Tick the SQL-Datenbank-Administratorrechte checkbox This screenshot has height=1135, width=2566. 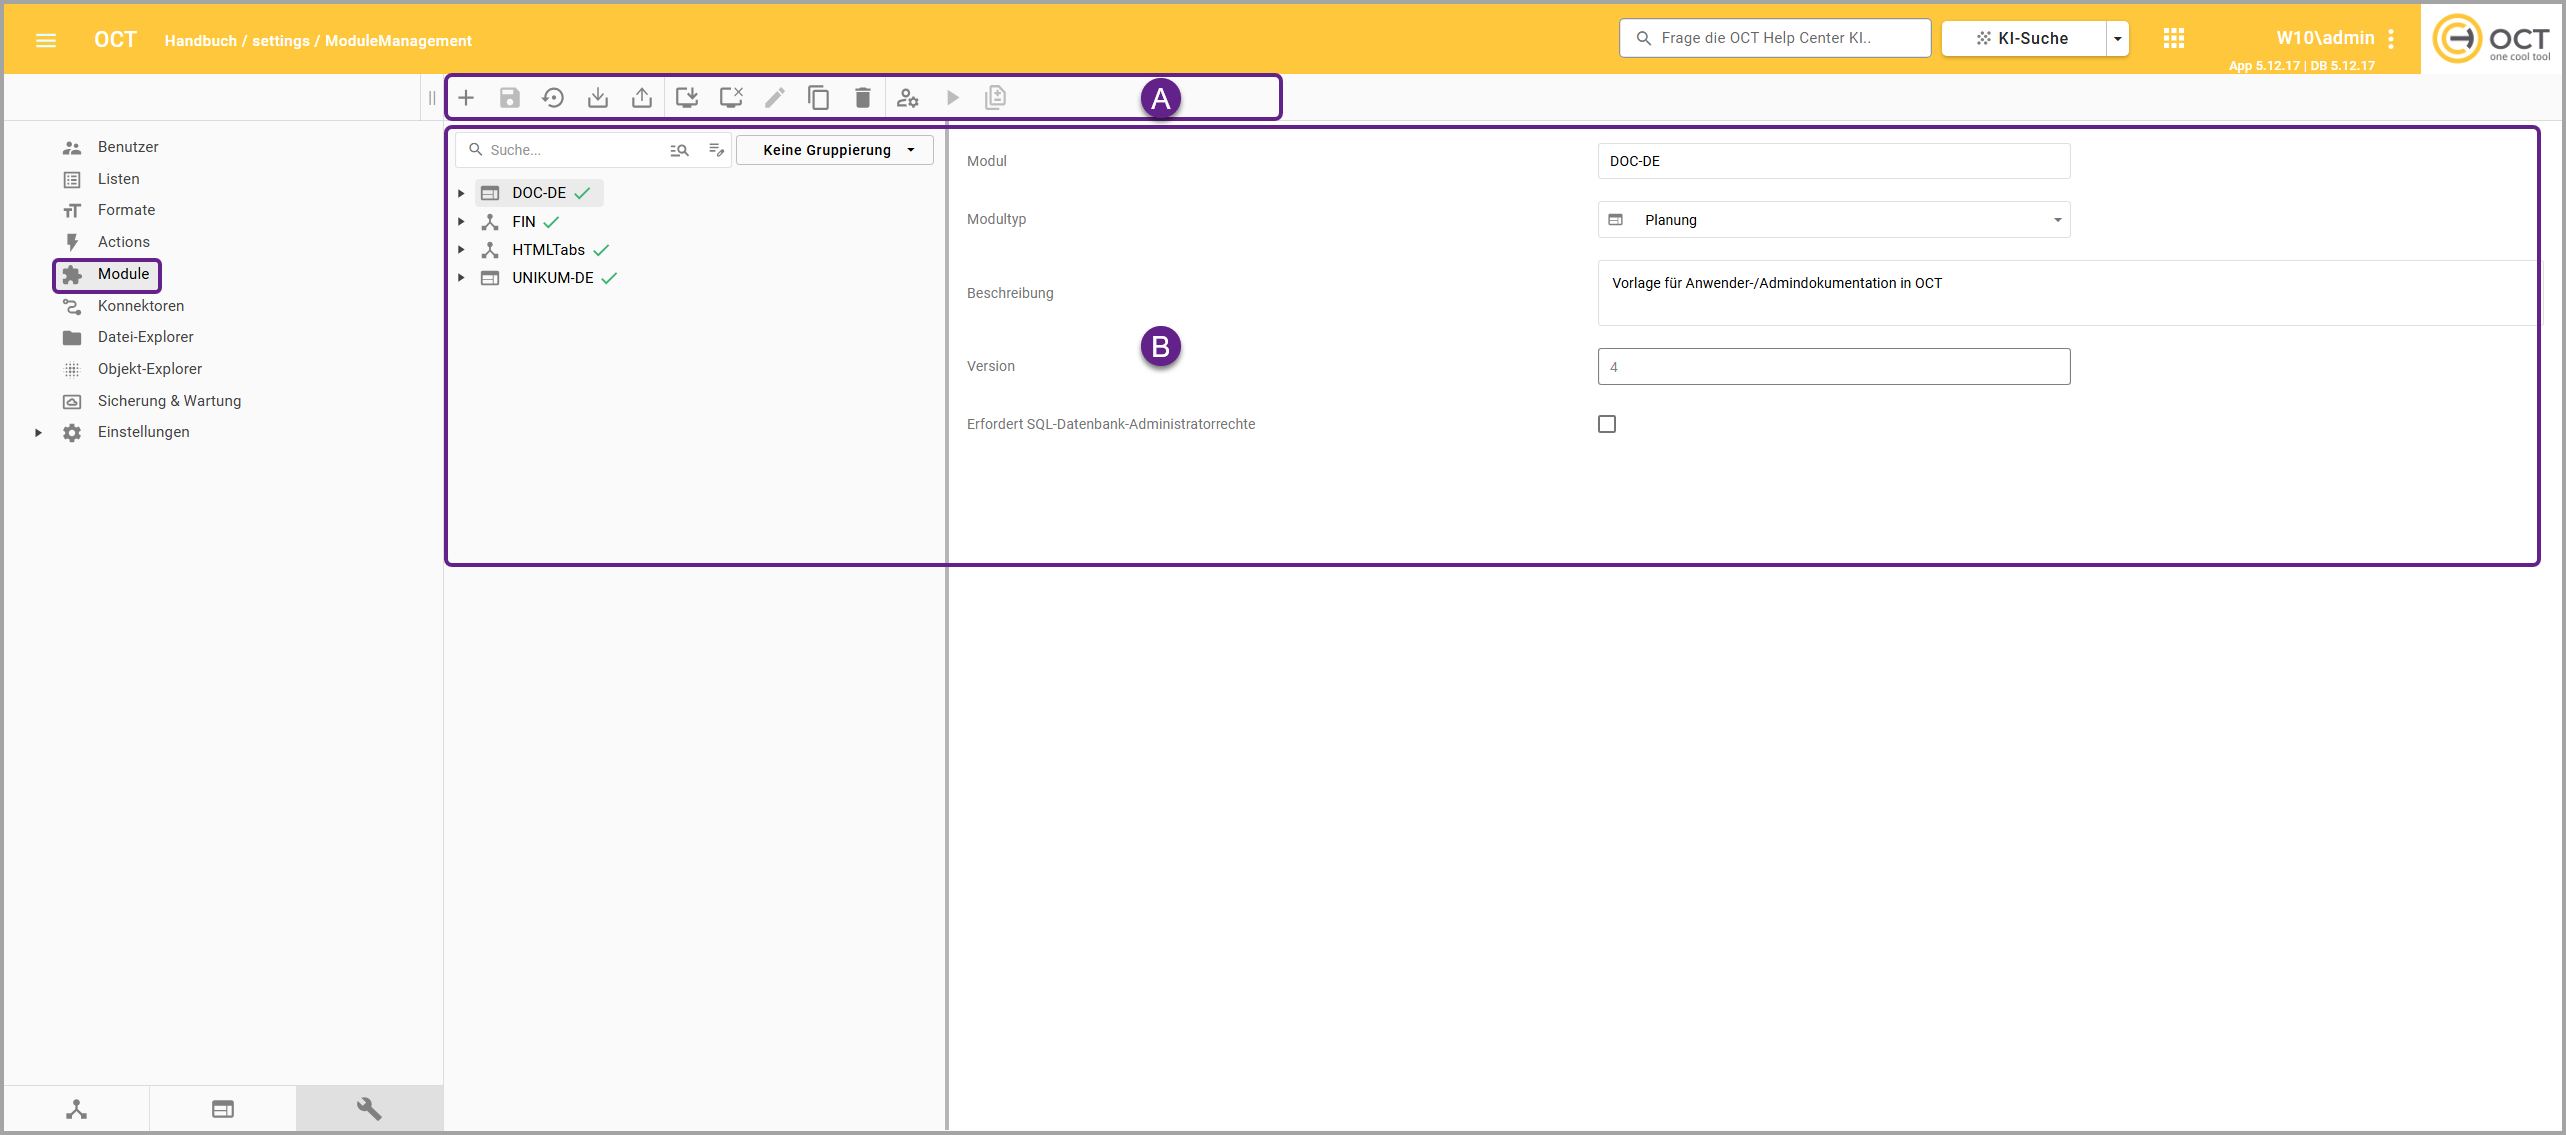pyautogui.click(x=1607, y=424)
